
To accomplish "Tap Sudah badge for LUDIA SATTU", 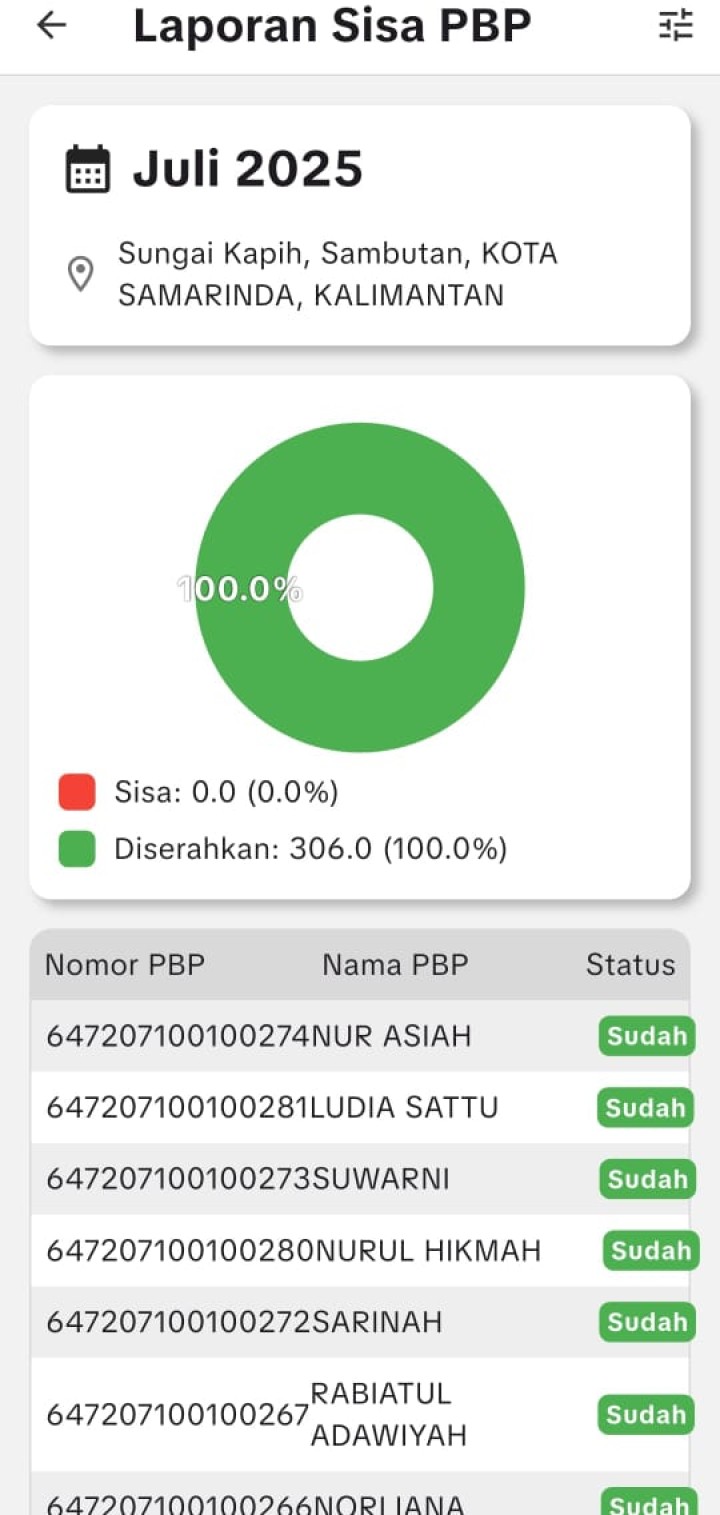I will click(x=645, y=1108).
